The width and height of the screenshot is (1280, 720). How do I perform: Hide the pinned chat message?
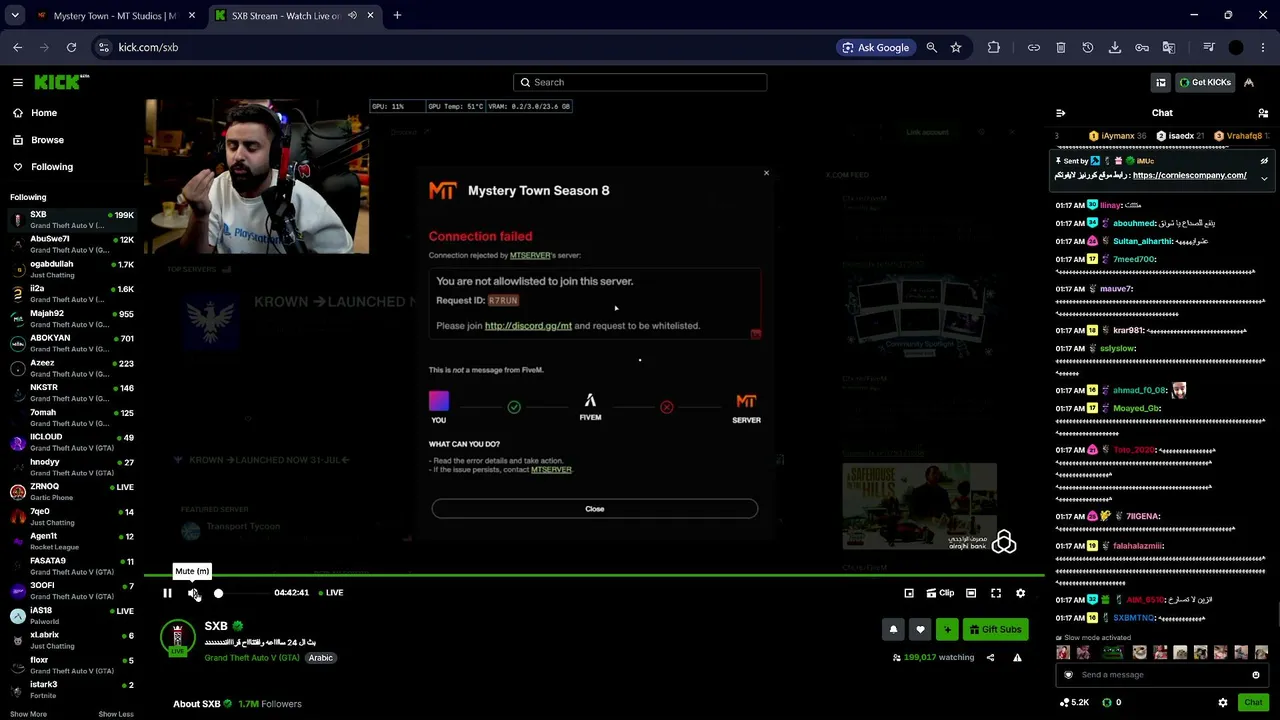(1264, 160)
